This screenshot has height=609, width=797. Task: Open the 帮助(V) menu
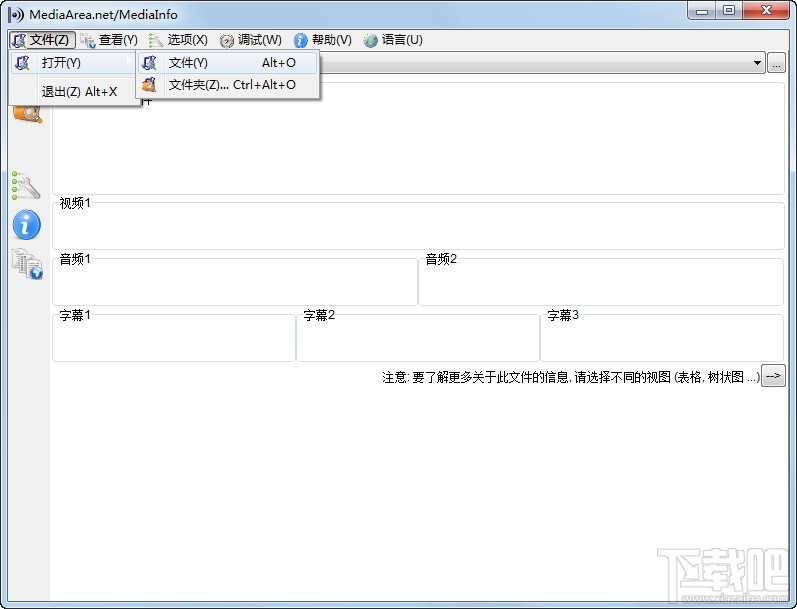(x=322, y=40)
